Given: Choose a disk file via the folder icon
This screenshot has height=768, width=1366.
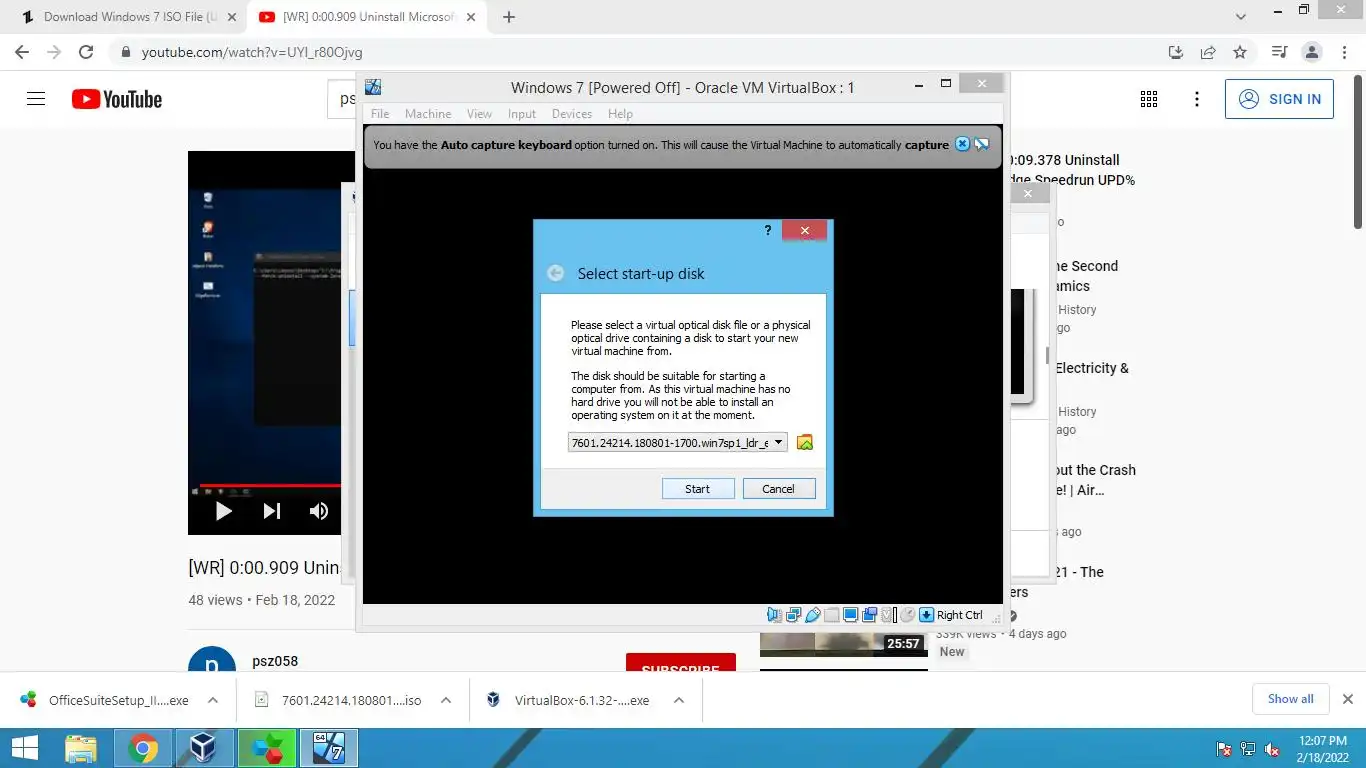Looking at the screenshot, I should coord(805,442).
